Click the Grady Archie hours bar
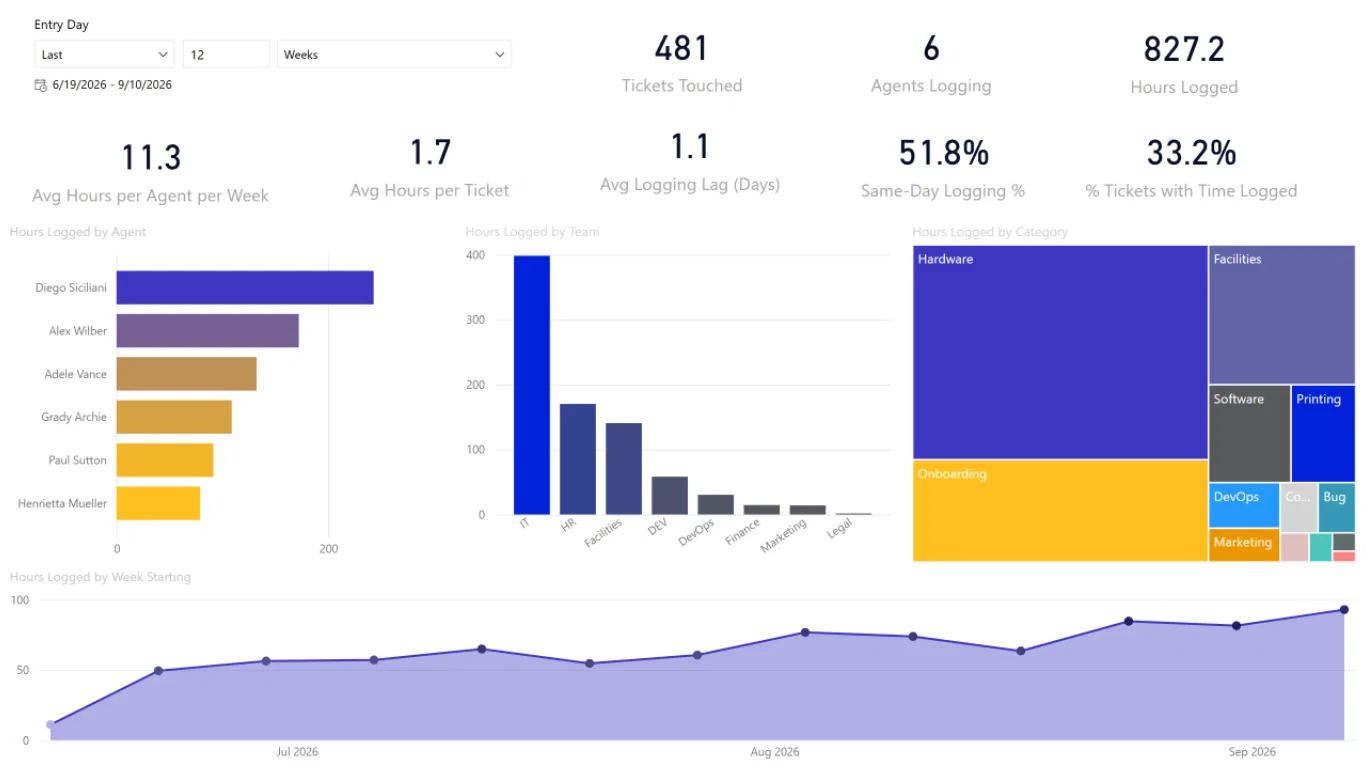 pyautogui.click(x=174, y=417)
